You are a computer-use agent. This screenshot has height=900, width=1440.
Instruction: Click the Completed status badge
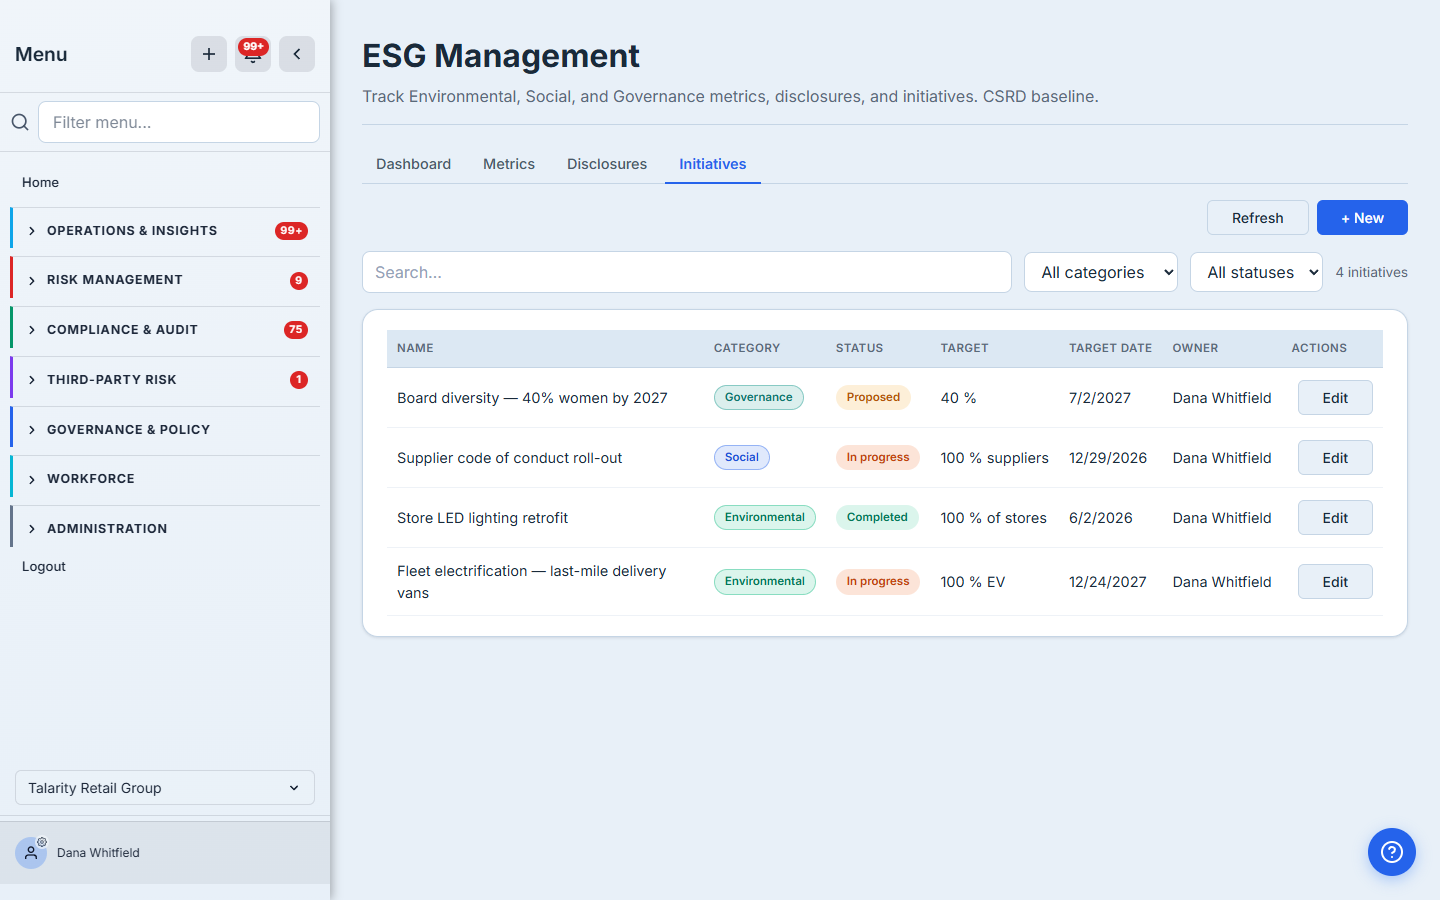[x=877, y=518]
